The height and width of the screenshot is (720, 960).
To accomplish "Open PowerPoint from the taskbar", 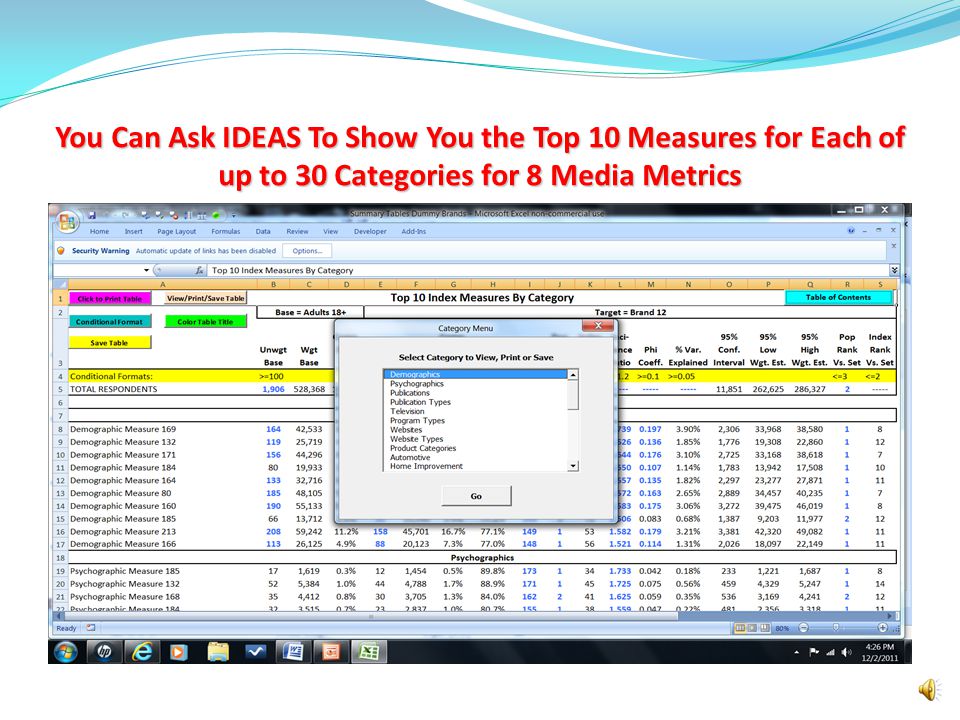I will click(x=331, y=652).
